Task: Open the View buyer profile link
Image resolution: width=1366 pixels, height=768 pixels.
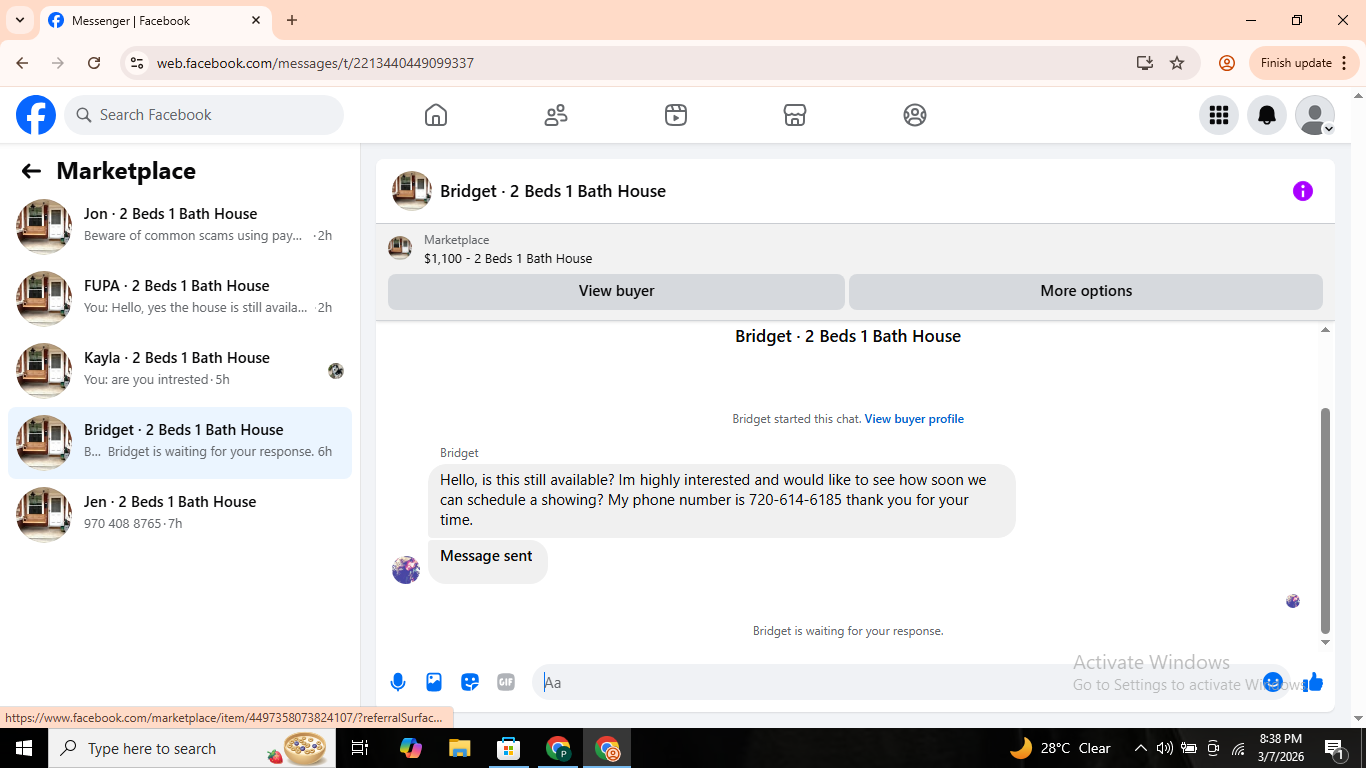Action: (x=914, y=419)
